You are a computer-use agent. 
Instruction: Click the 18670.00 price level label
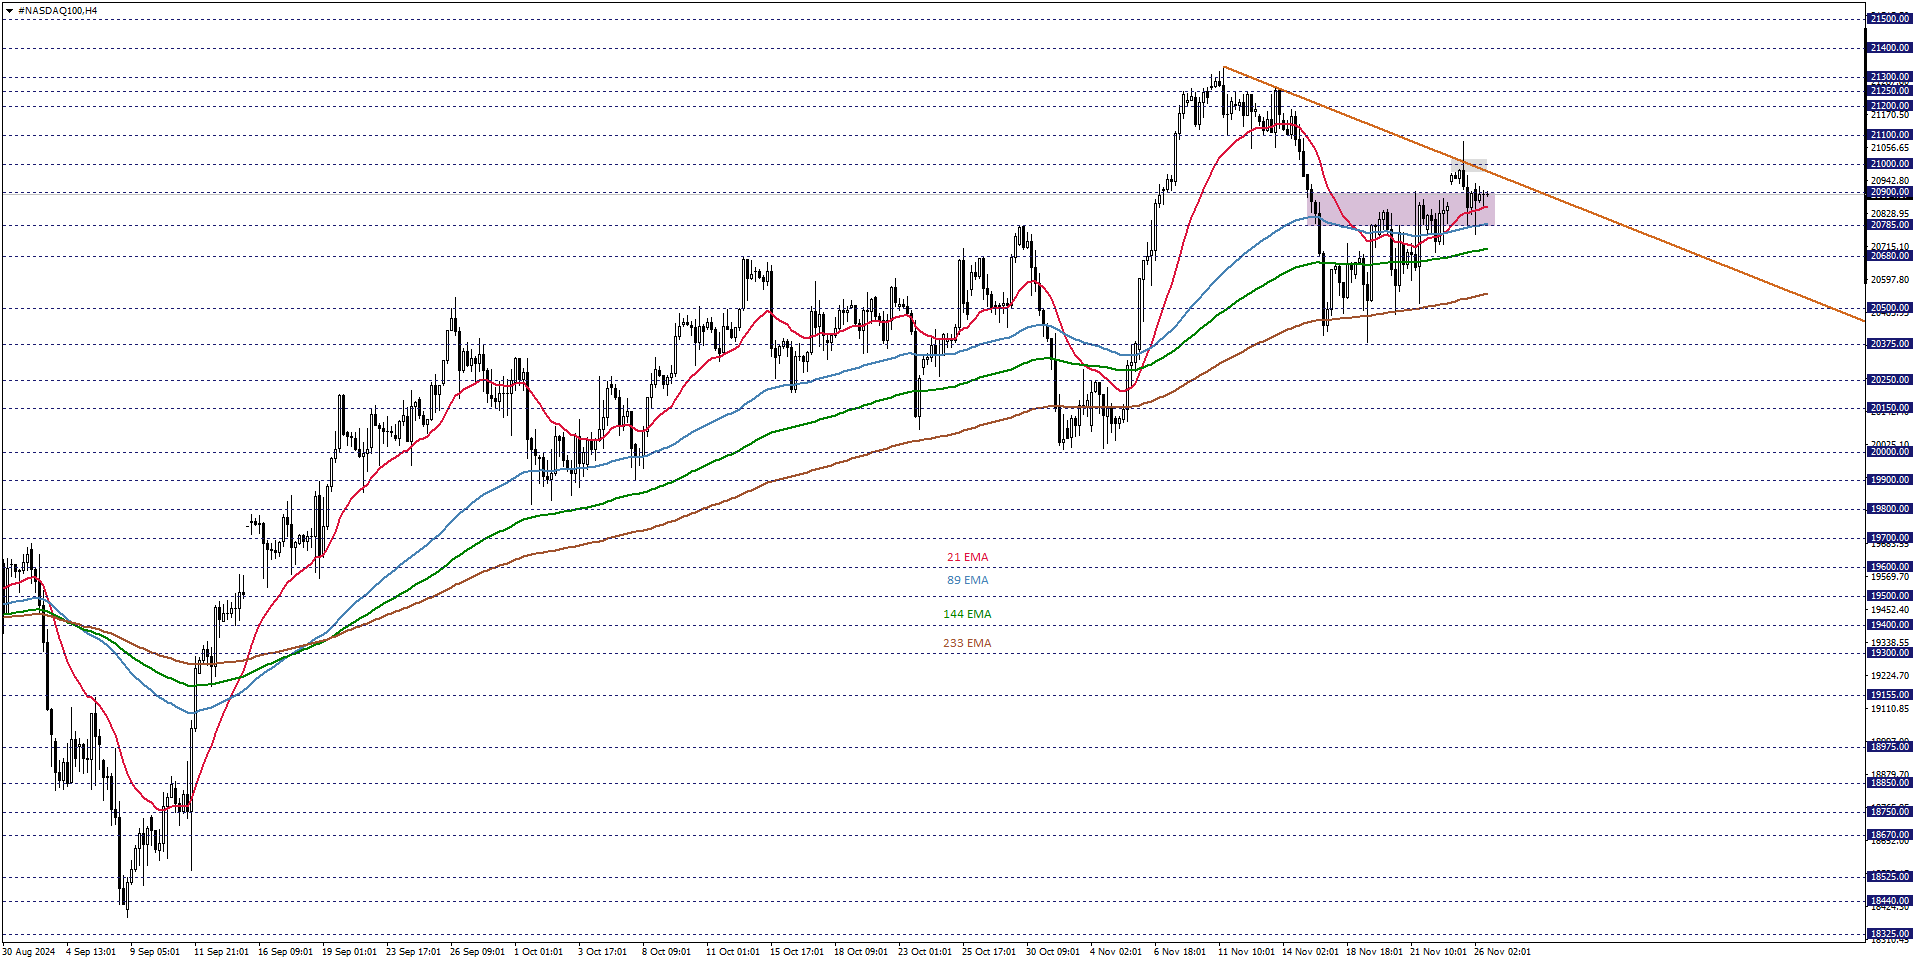pos(1889,835)
